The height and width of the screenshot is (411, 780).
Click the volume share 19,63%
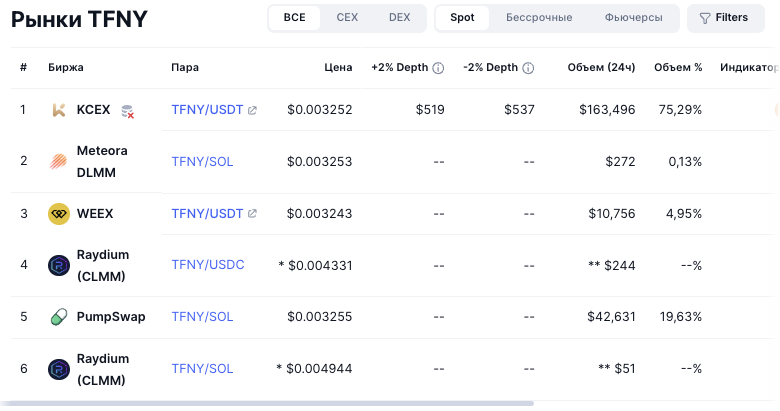click(681, 316)
